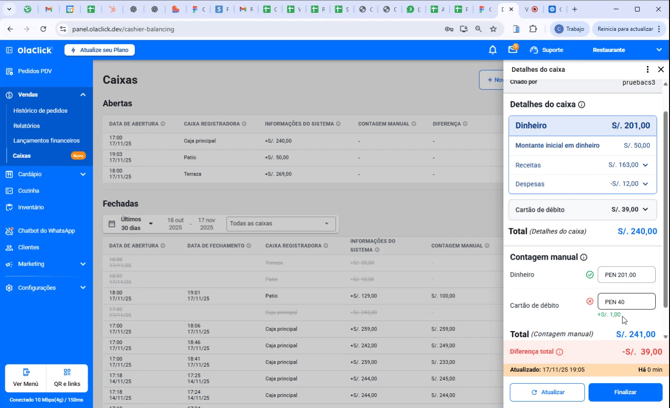Select the open Caja principal row in Abertas
Screen dimensions: 670x408
pyautogui.click(x=303, y=141)
